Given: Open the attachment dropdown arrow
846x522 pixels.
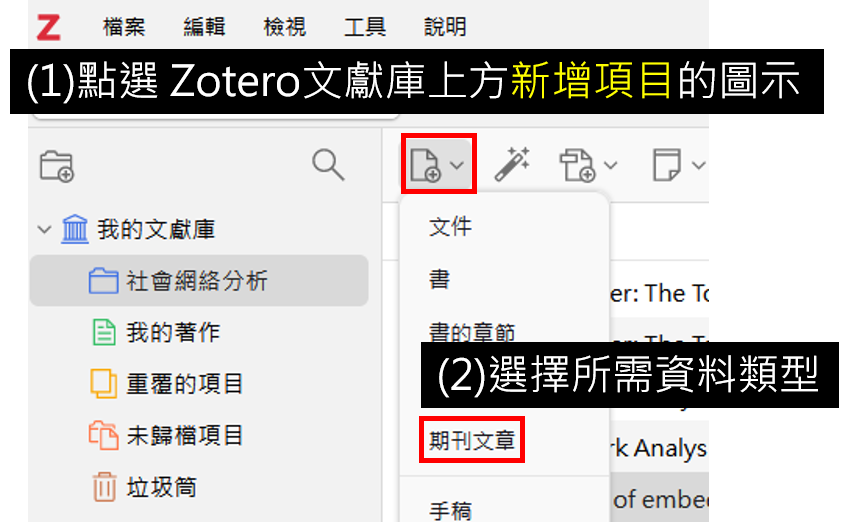Looking at the screenshot, I should tap(610, 165).
